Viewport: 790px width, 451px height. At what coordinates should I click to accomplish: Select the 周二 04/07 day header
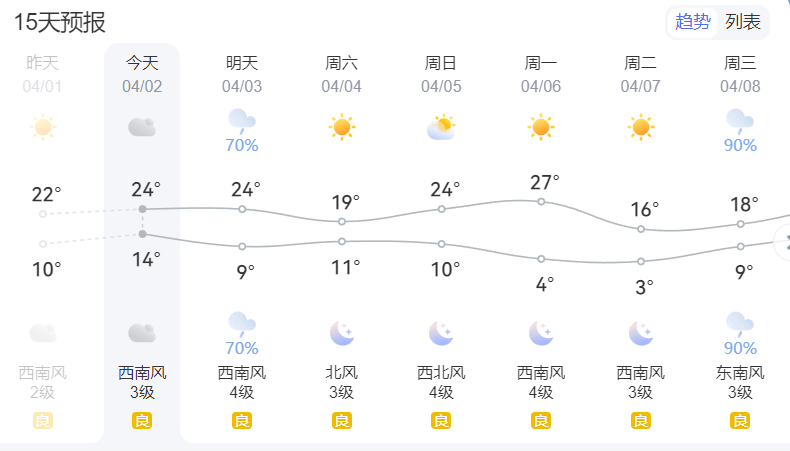point(641,74)
